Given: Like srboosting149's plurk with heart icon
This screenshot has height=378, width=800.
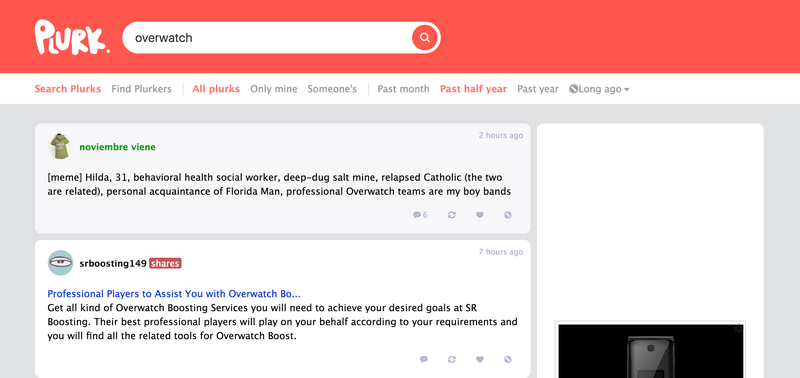Looking at the screenshot, I should coord(480,360).
